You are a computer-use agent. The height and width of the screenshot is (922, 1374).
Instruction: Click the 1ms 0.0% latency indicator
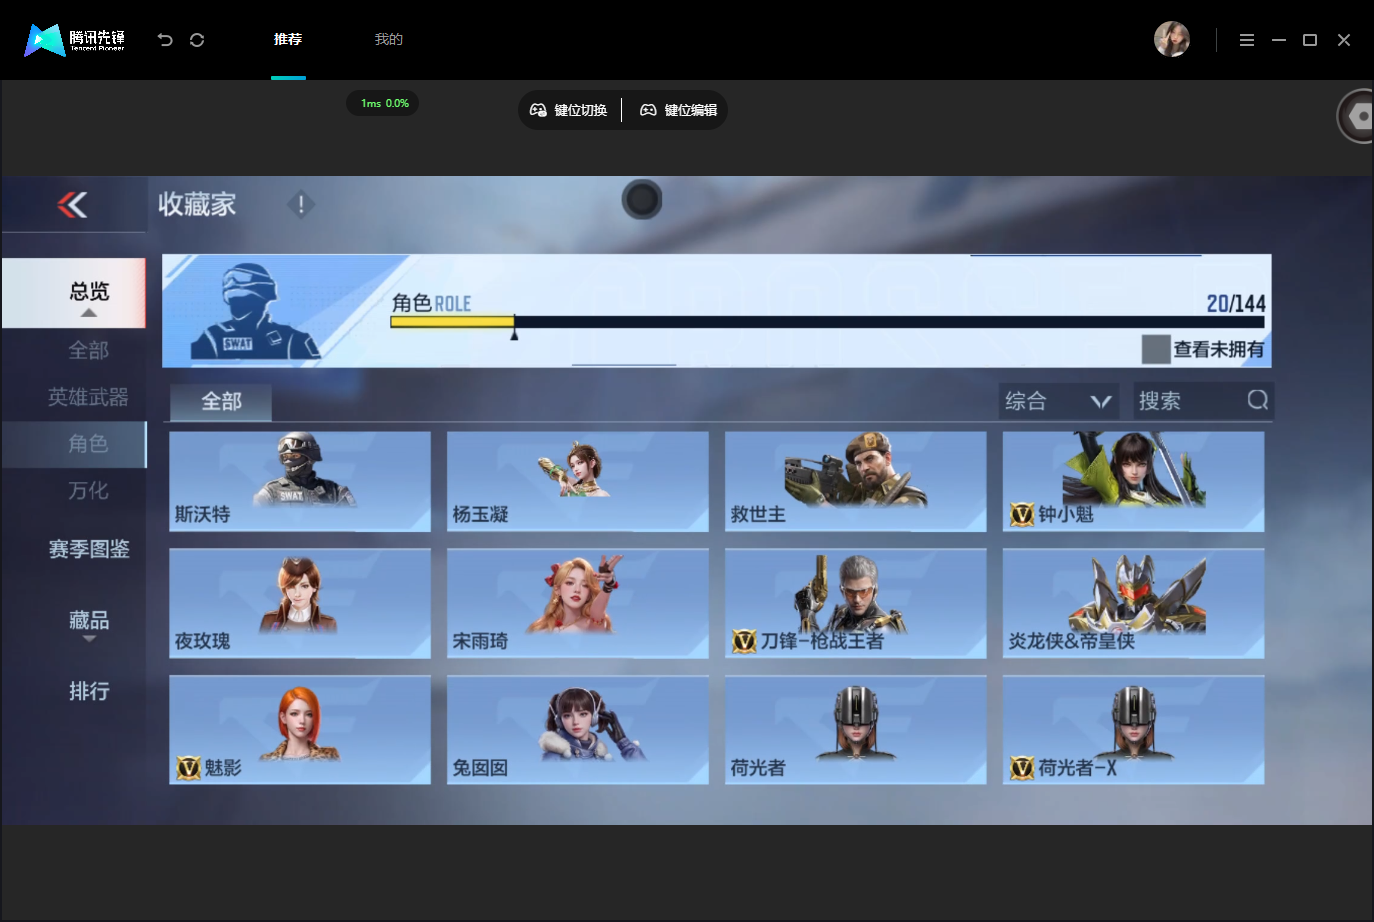[384, 103]
